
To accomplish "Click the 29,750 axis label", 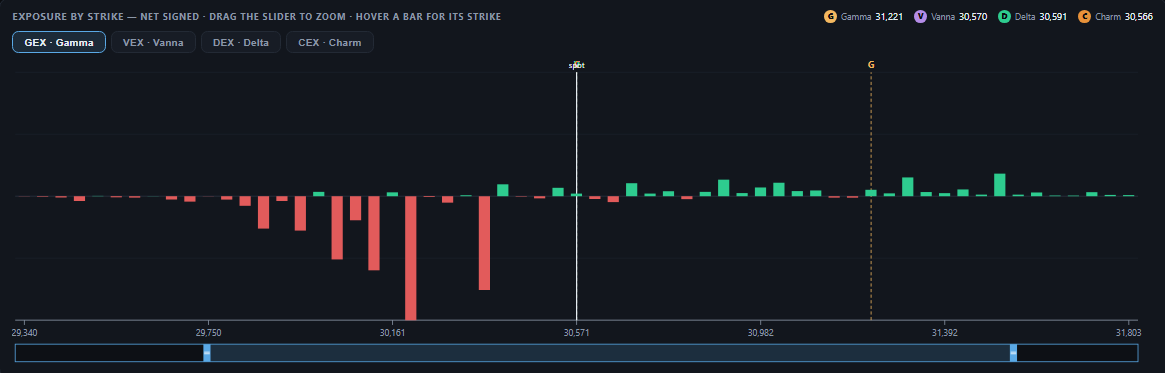I will click(208, 332).
